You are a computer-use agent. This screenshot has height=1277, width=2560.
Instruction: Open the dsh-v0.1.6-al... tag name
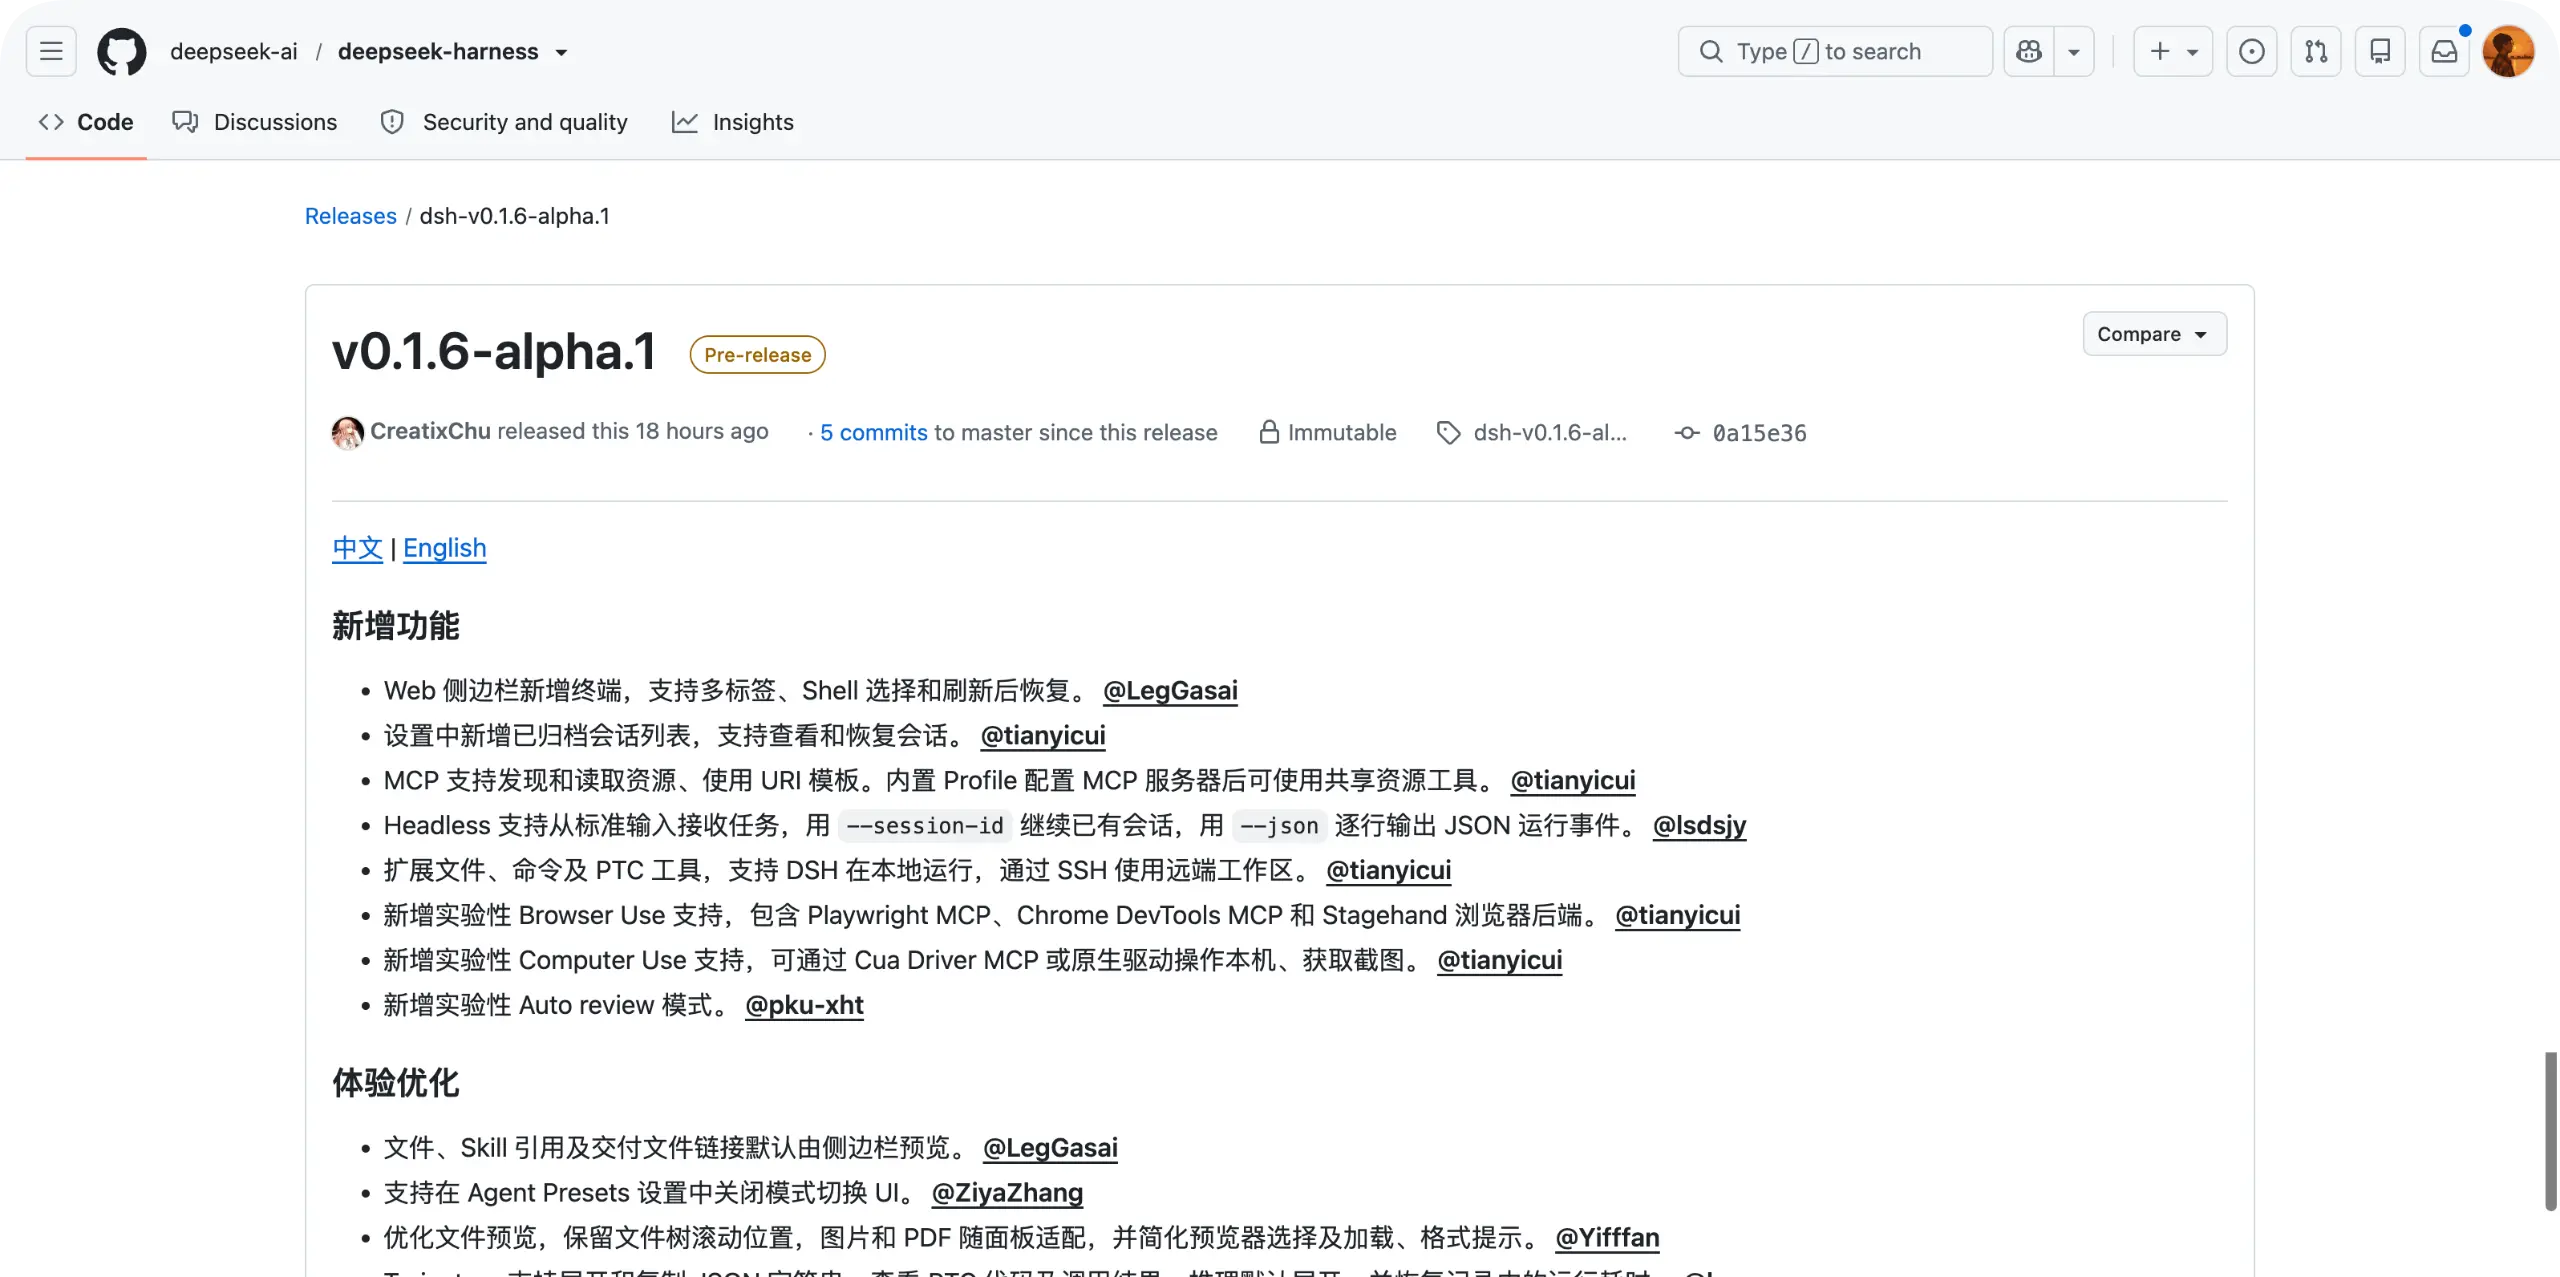1550,432
